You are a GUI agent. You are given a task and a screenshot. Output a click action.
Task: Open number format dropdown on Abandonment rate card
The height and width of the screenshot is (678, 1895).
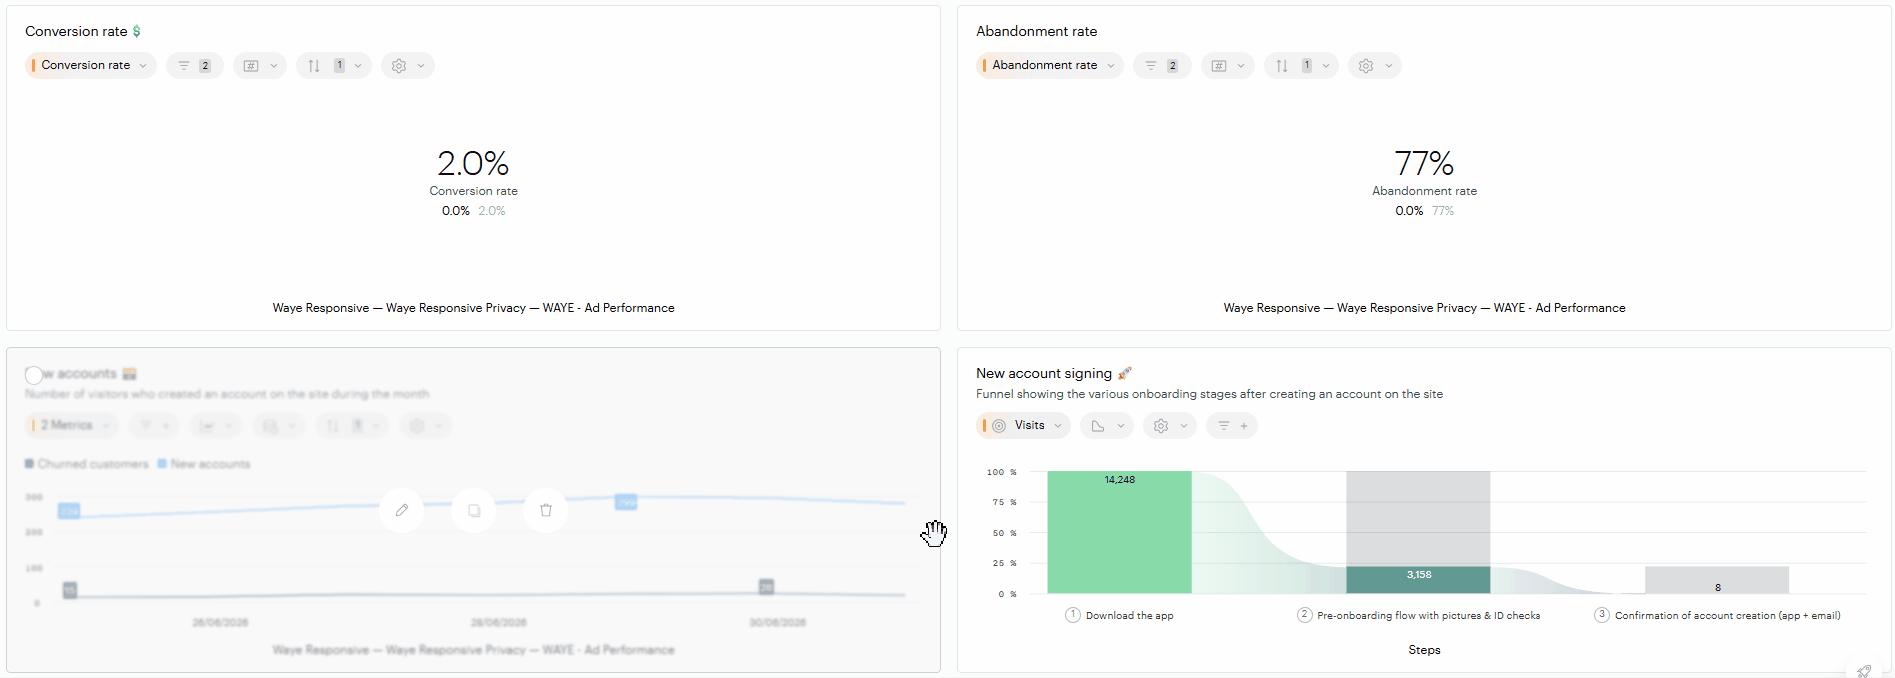coord(1228,65)
